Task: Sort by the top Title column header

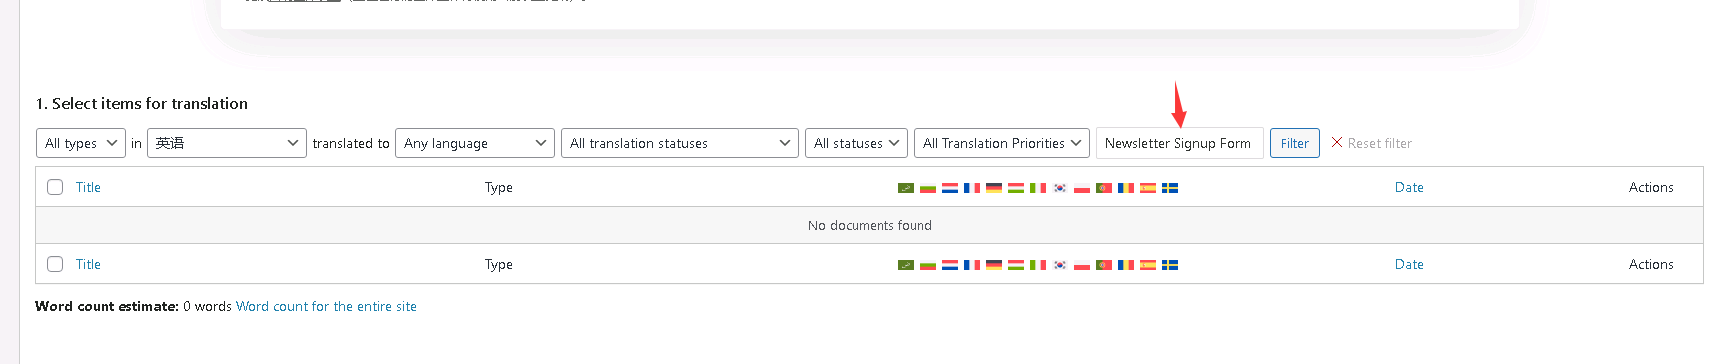Action: pos(88,187)
